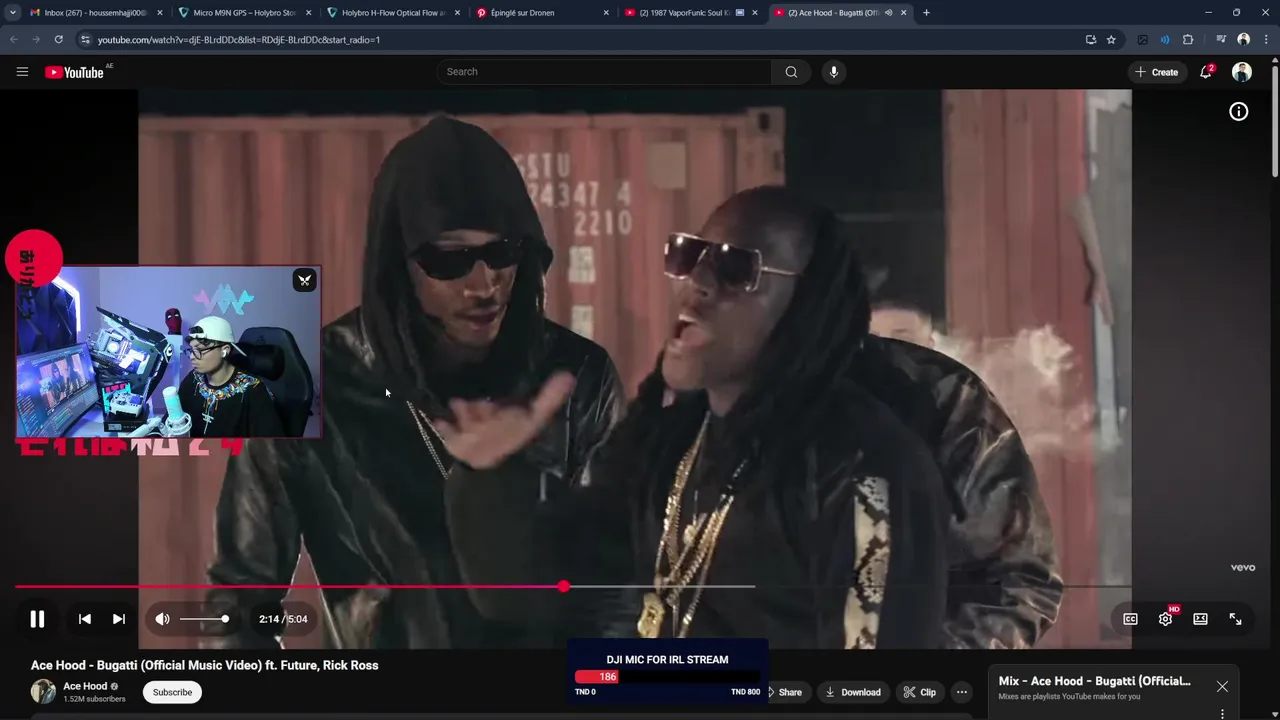
Task: Open Mix playlist options menu
Action: [x=1222, y=714]
